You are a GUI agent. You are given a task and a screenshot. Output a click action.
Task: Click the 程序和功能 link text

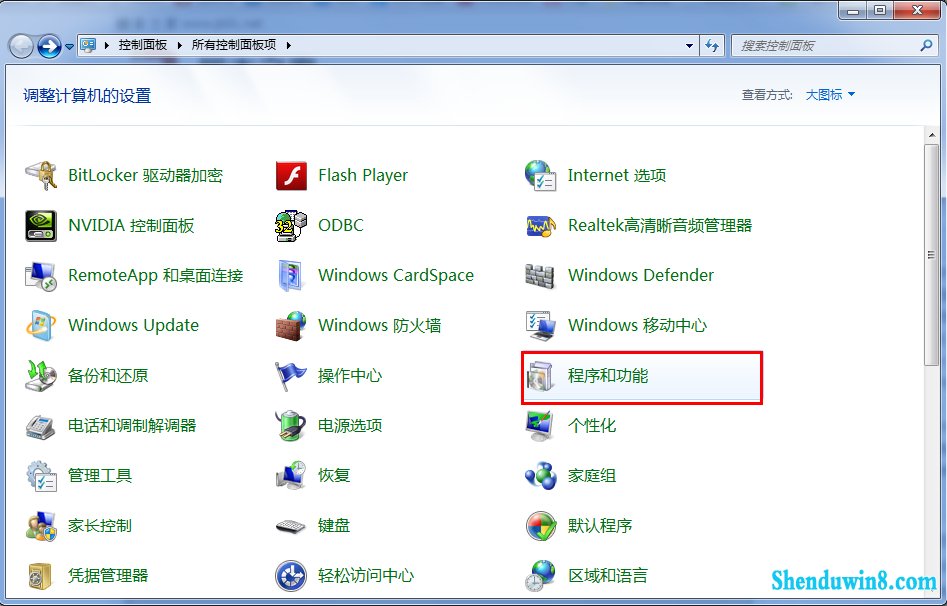pyautogui.click(x=608, y=376)
